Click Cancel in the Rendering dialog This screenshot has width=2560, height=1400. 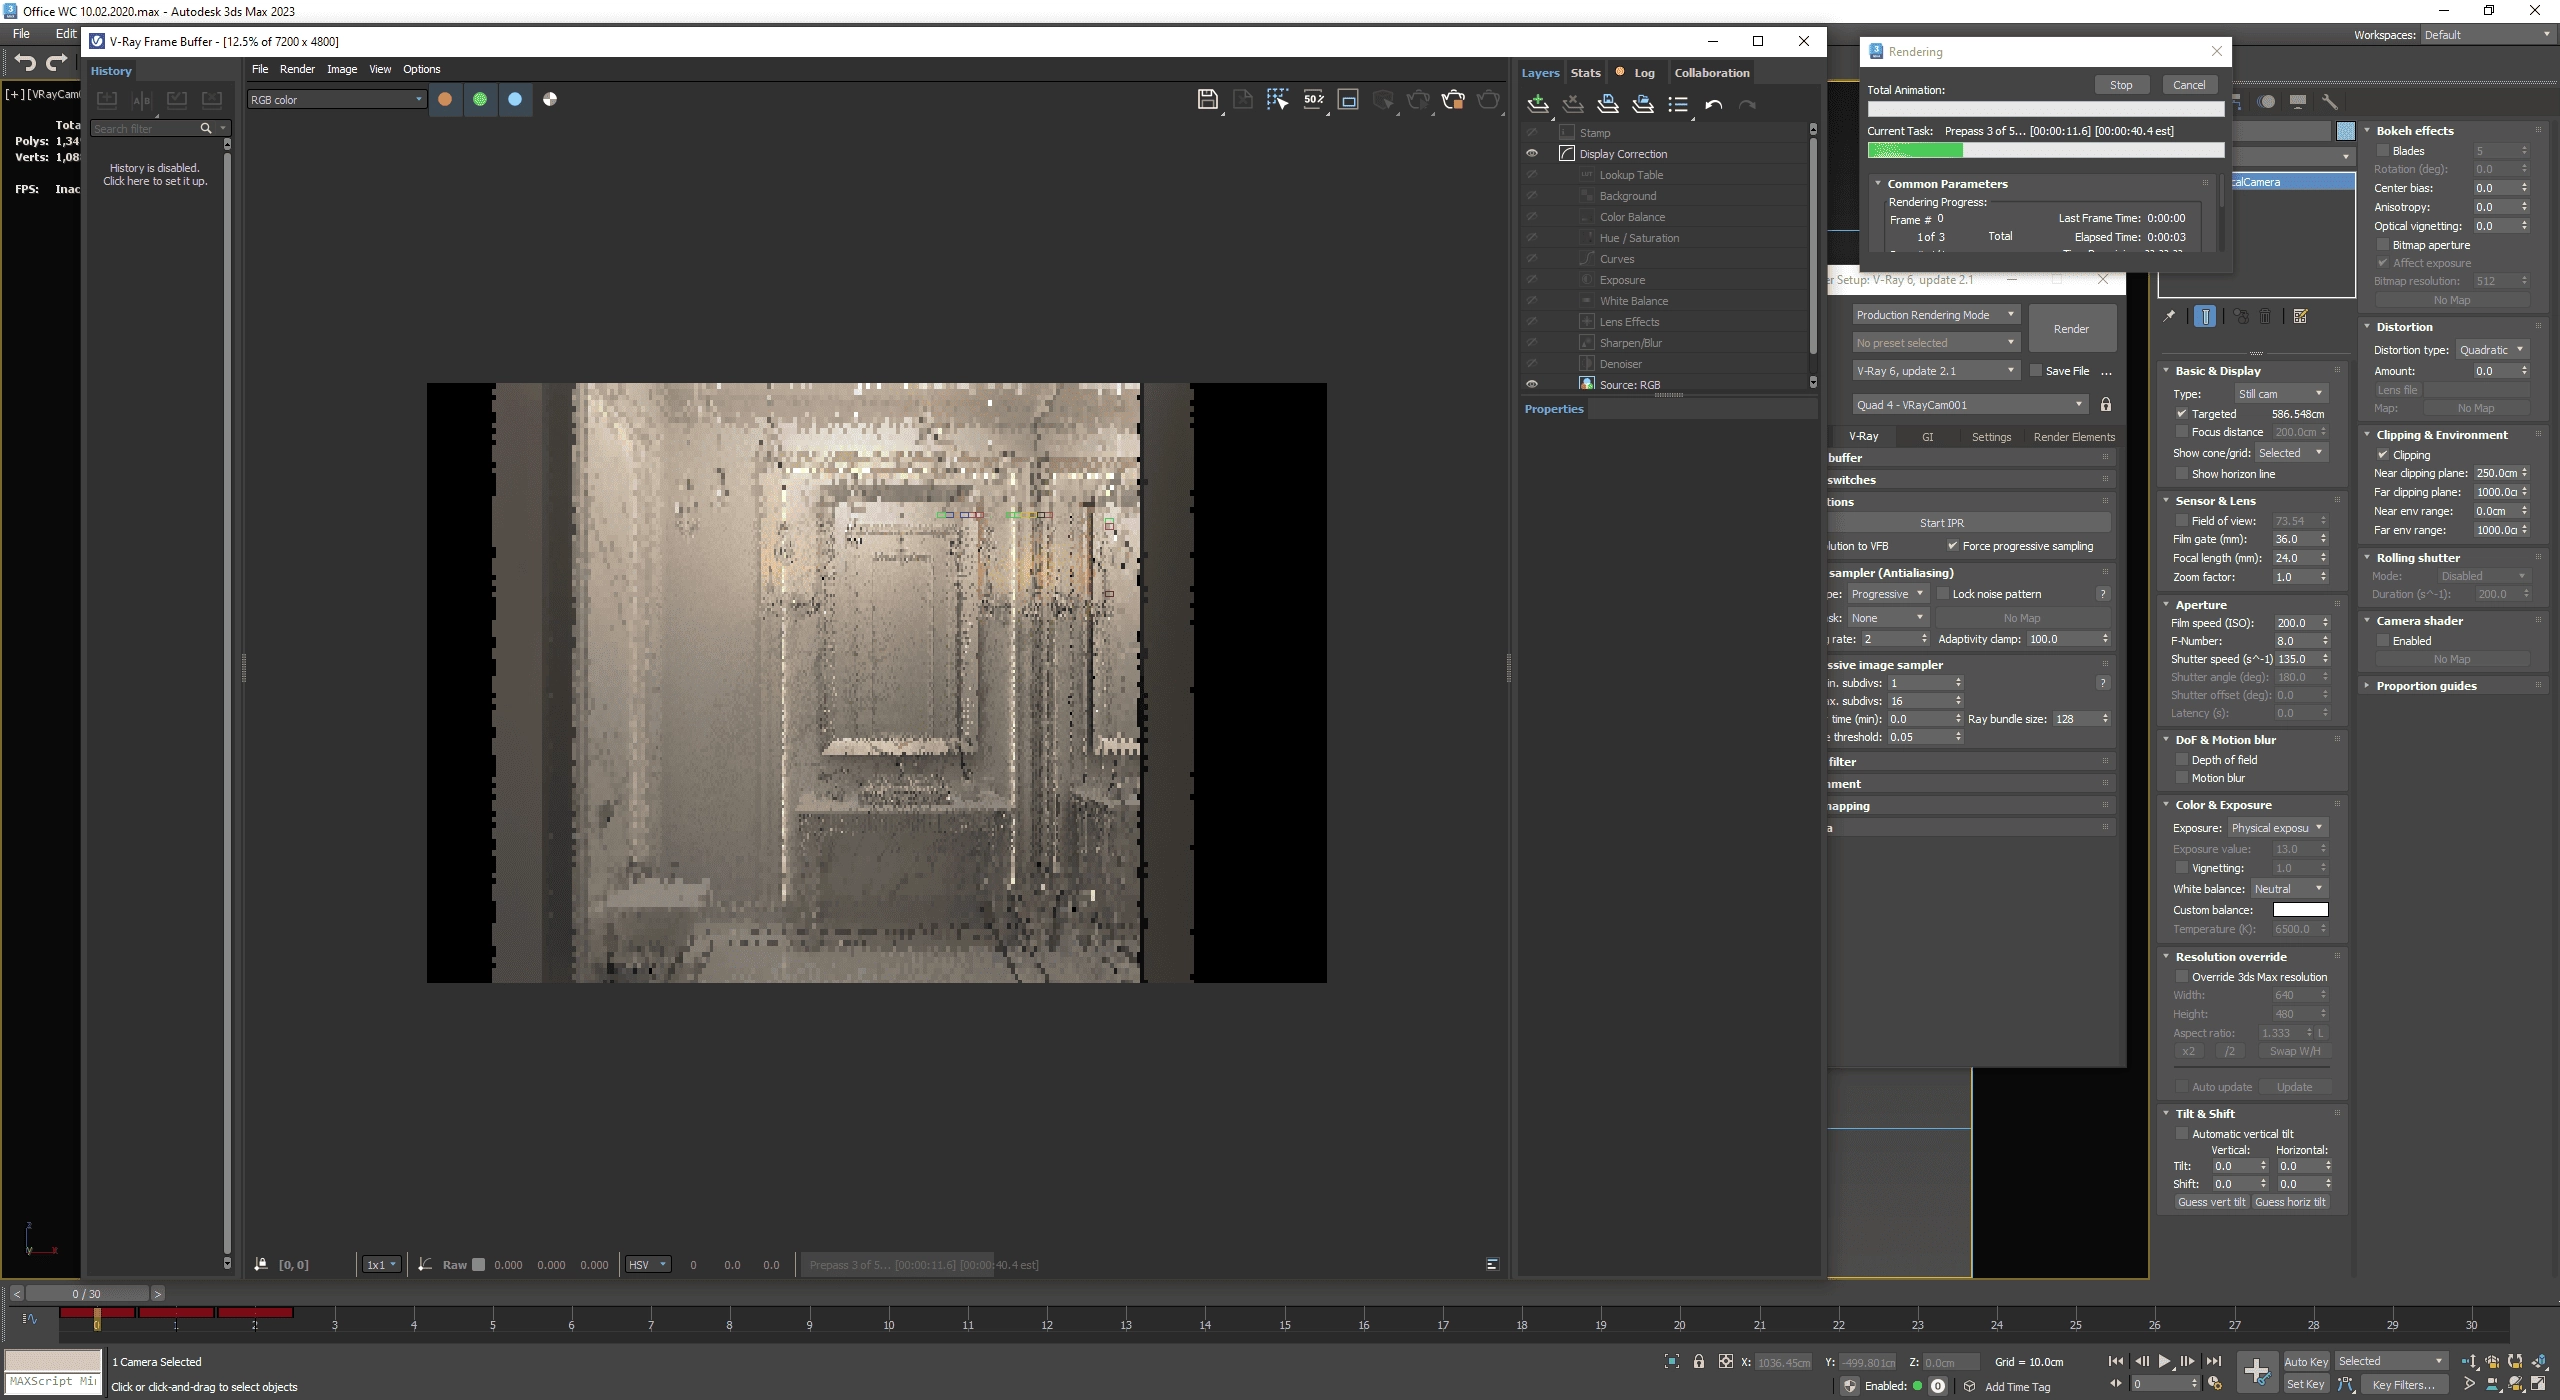[x=2189, y=85]
